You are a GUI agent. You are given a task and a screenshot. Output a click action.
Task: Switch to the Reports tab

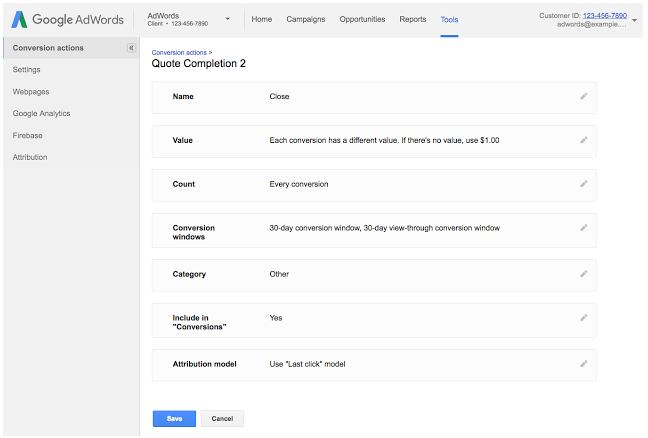pyautogui.click(x=412, y=19)
